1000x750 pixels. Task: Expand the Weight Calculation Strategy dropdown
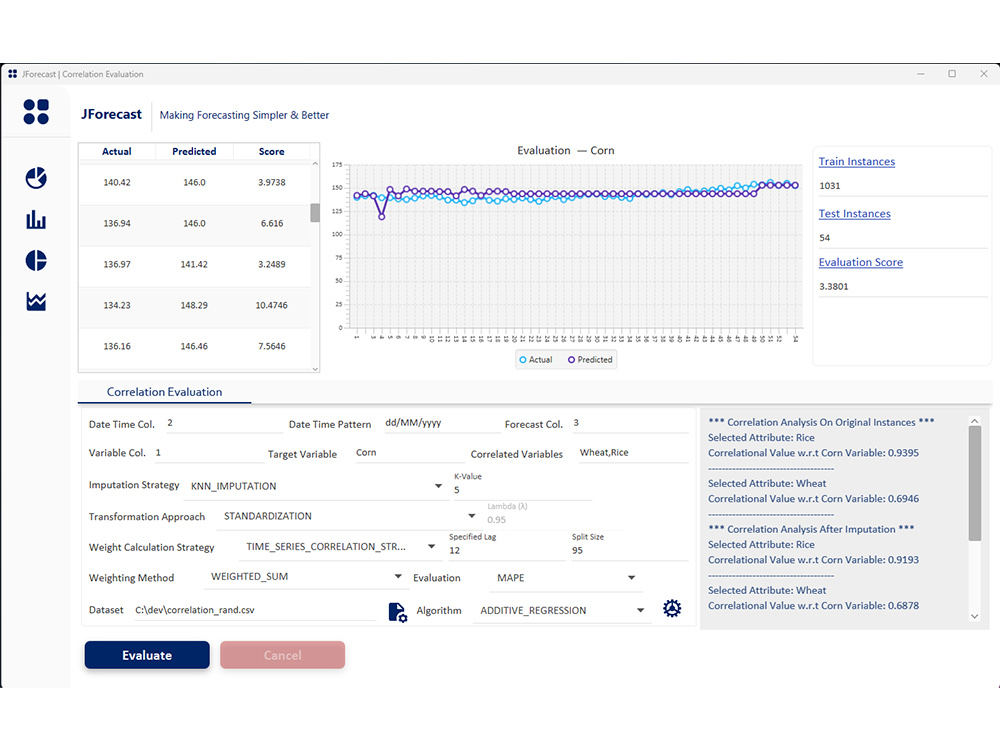point(431,547)
